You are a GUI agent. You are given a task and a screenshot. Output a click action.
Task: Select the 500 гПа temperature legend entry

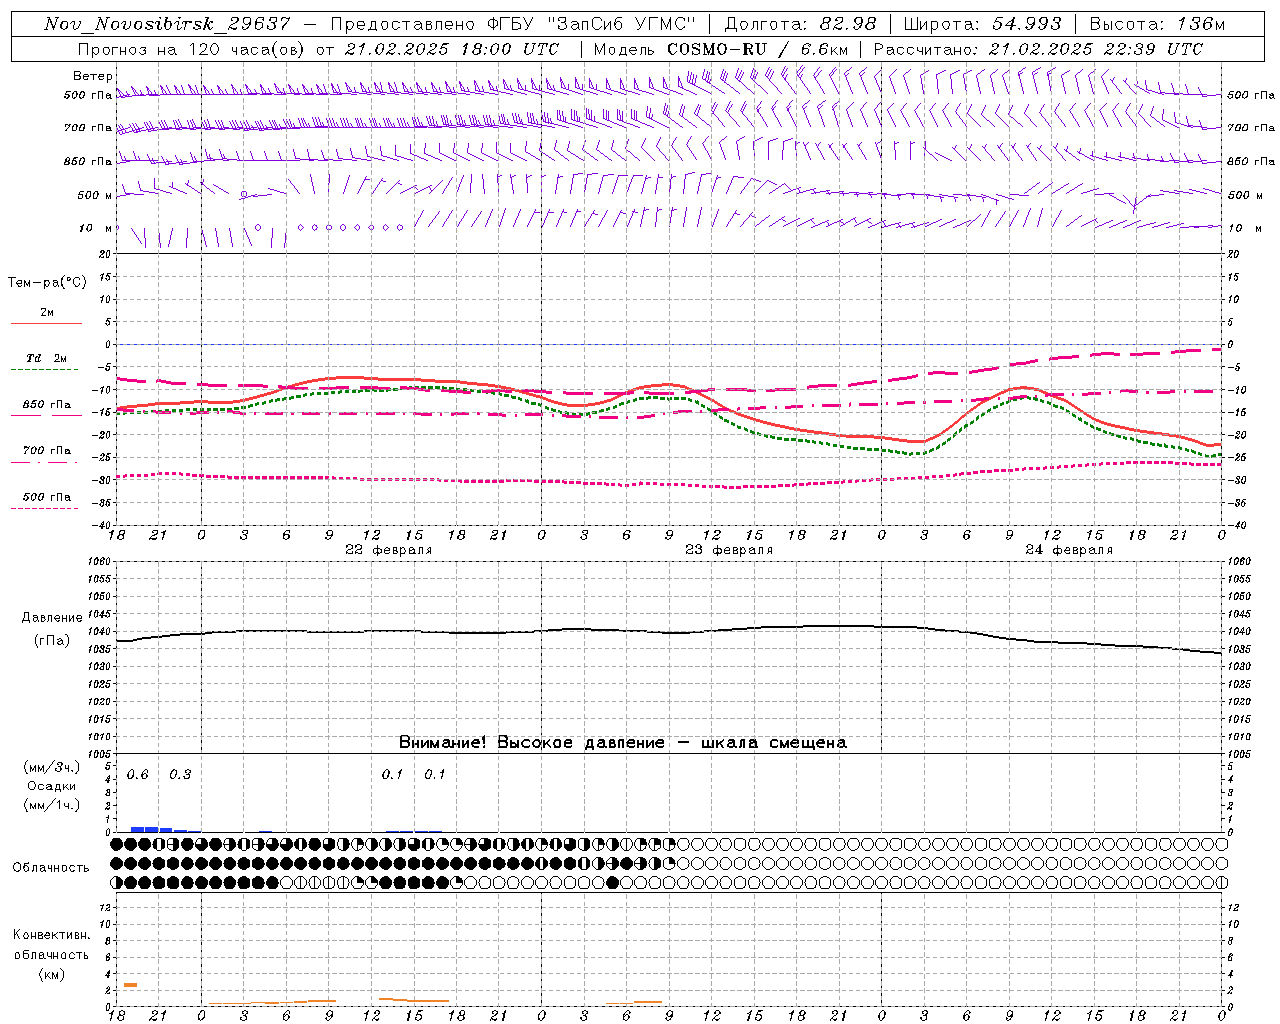pyautogui.click(x=47, y=501)
